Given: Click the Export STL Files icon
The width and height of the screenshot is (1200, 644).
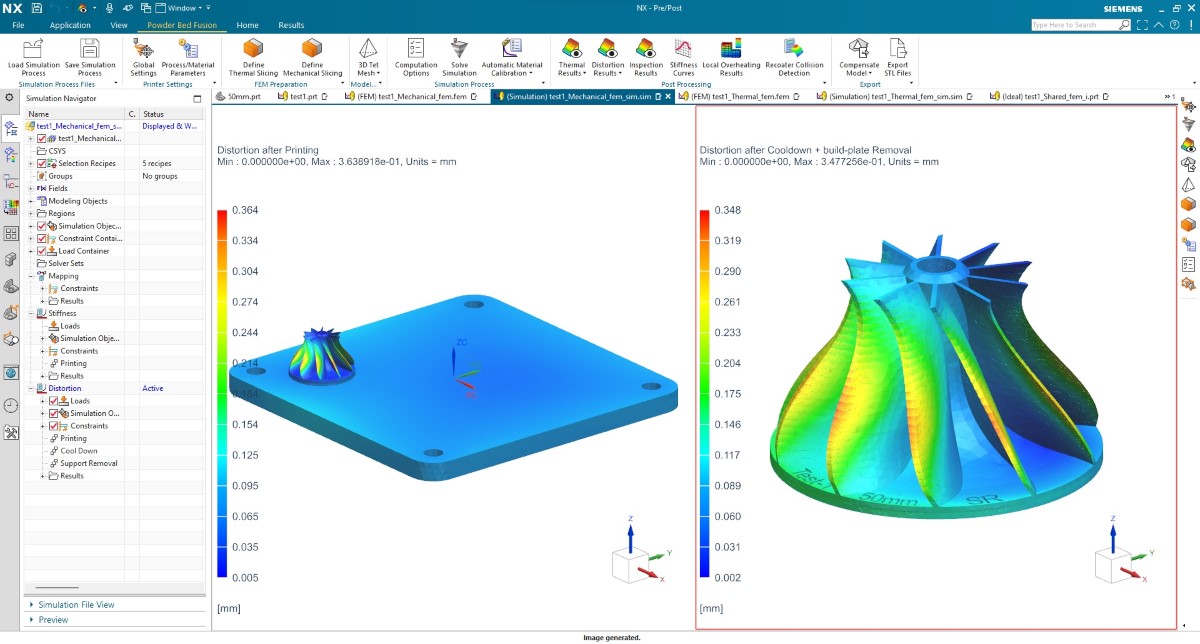Looking at the screenshot, I should tap(897, 50).
